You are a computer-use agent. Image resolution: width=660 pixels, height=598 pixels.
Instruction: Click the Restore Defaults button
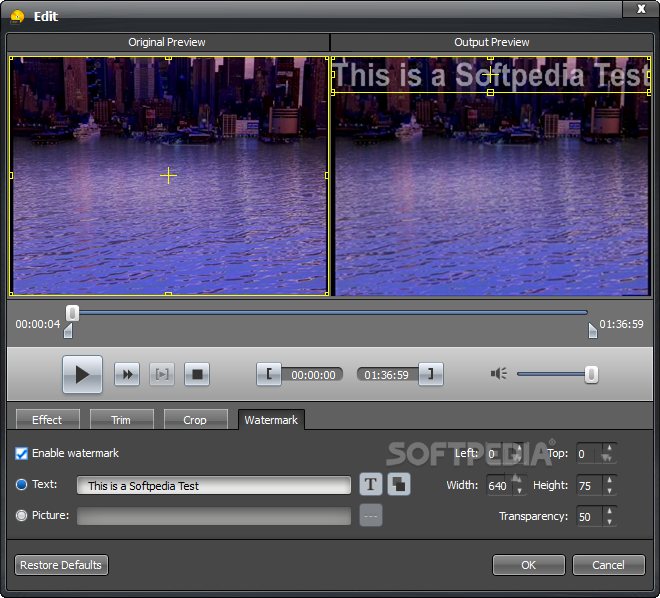(61, 565)
